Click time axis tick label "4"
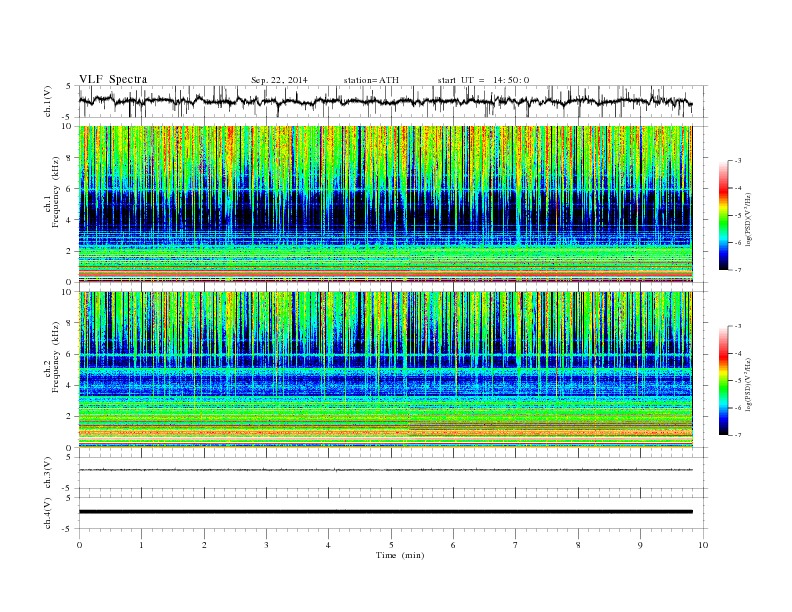Image resolution: width=792 pixels, height=612 pixels. pyautogui.click(x=329, y=545)
